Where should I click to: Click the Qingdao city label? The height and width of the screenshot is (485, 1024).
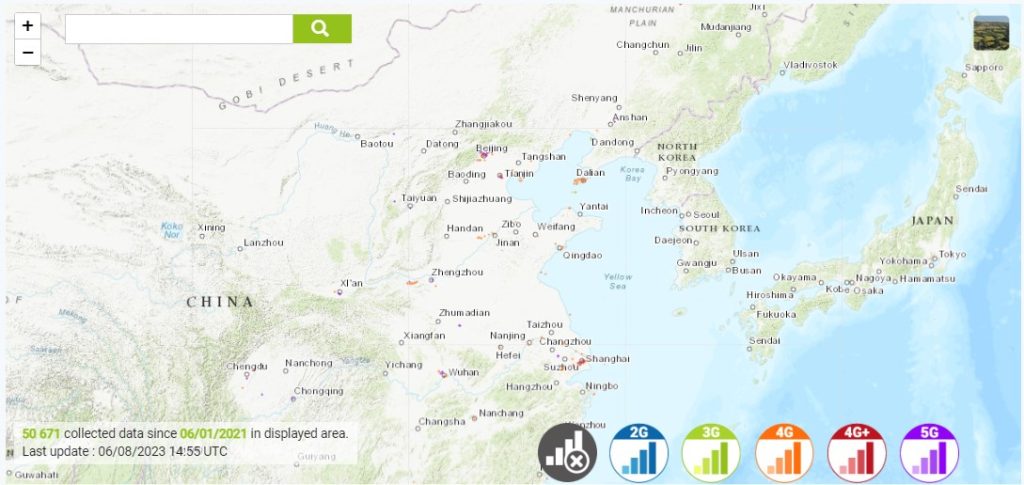(583, 256)
